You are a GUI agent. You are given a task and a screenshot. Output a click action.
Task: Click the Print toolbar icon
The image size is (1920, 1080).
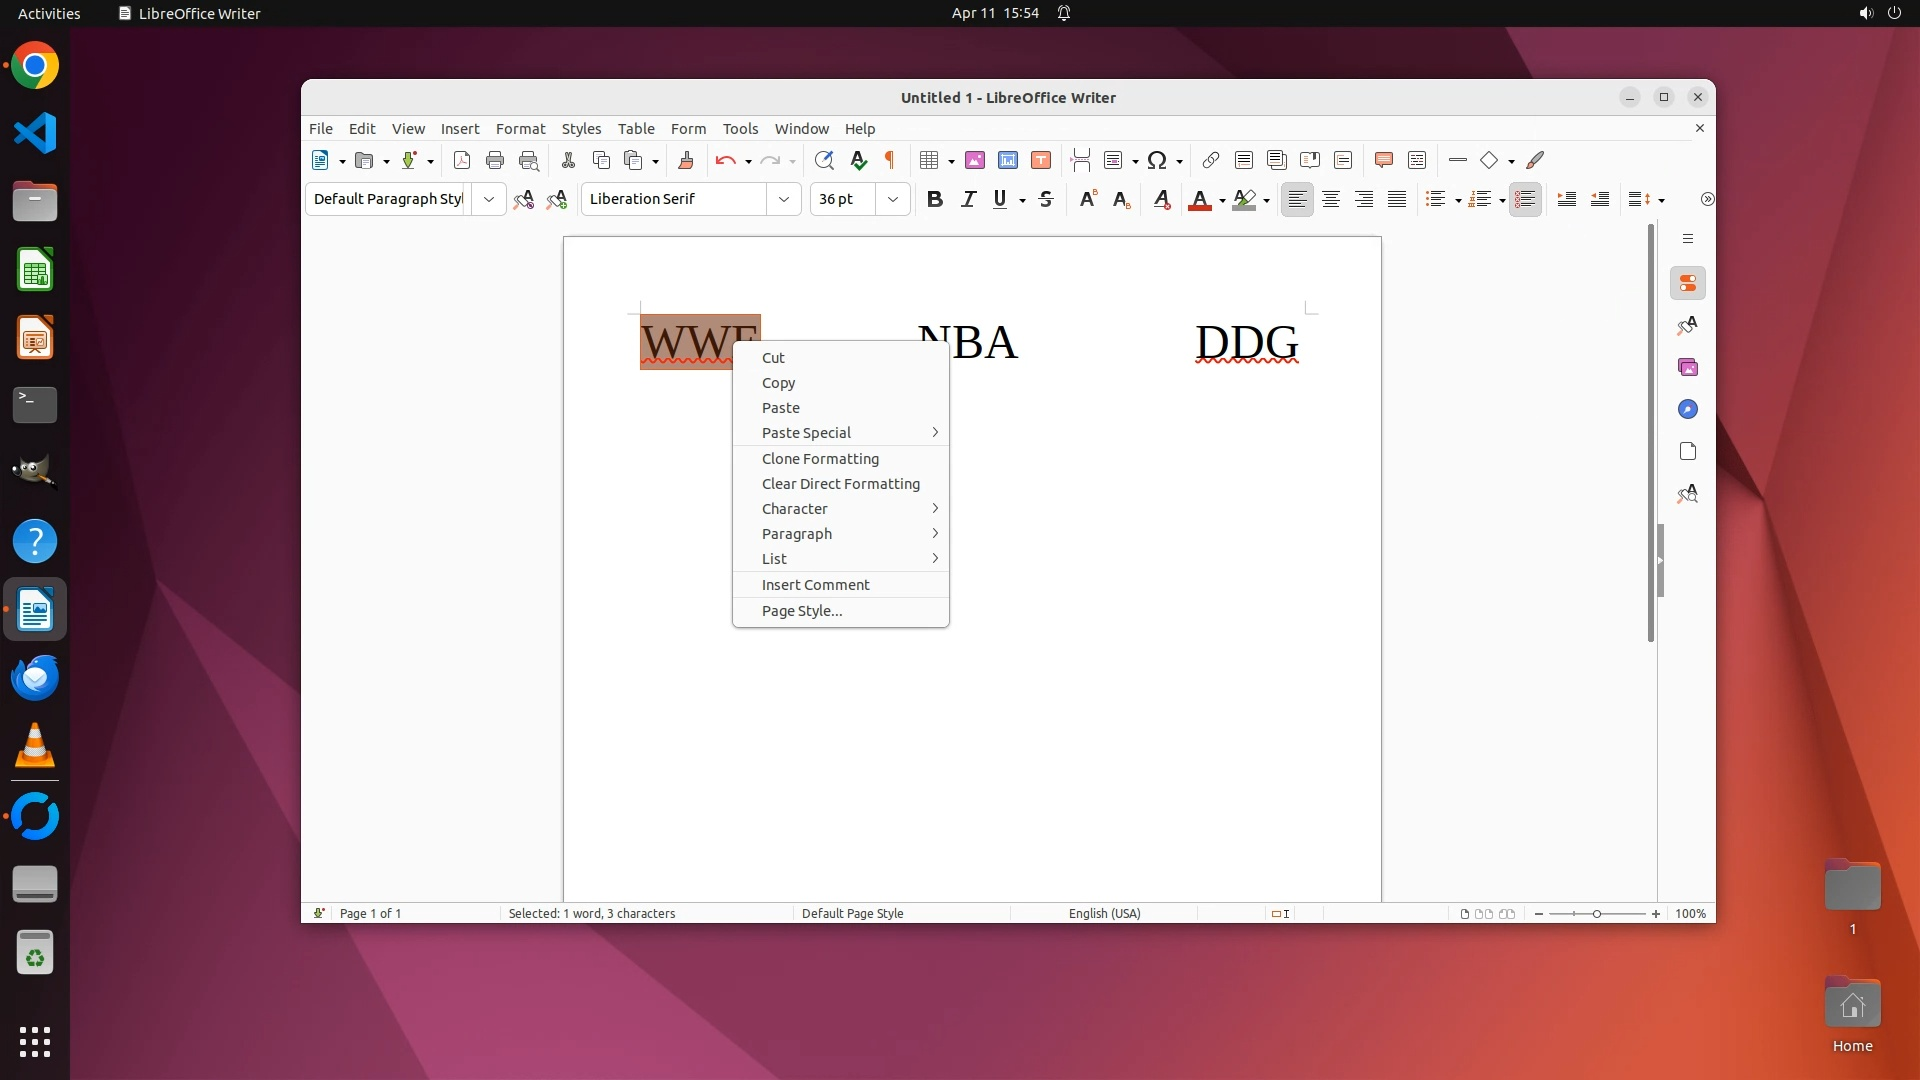click(x=495, y=160)
